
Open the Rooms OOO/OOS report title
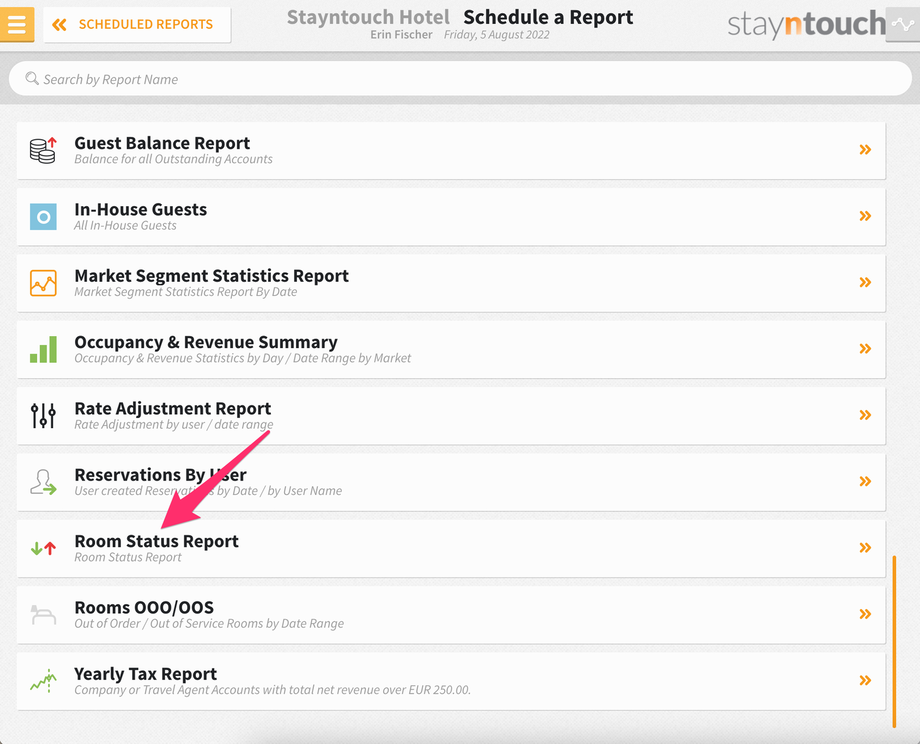(x=144, y=607)
